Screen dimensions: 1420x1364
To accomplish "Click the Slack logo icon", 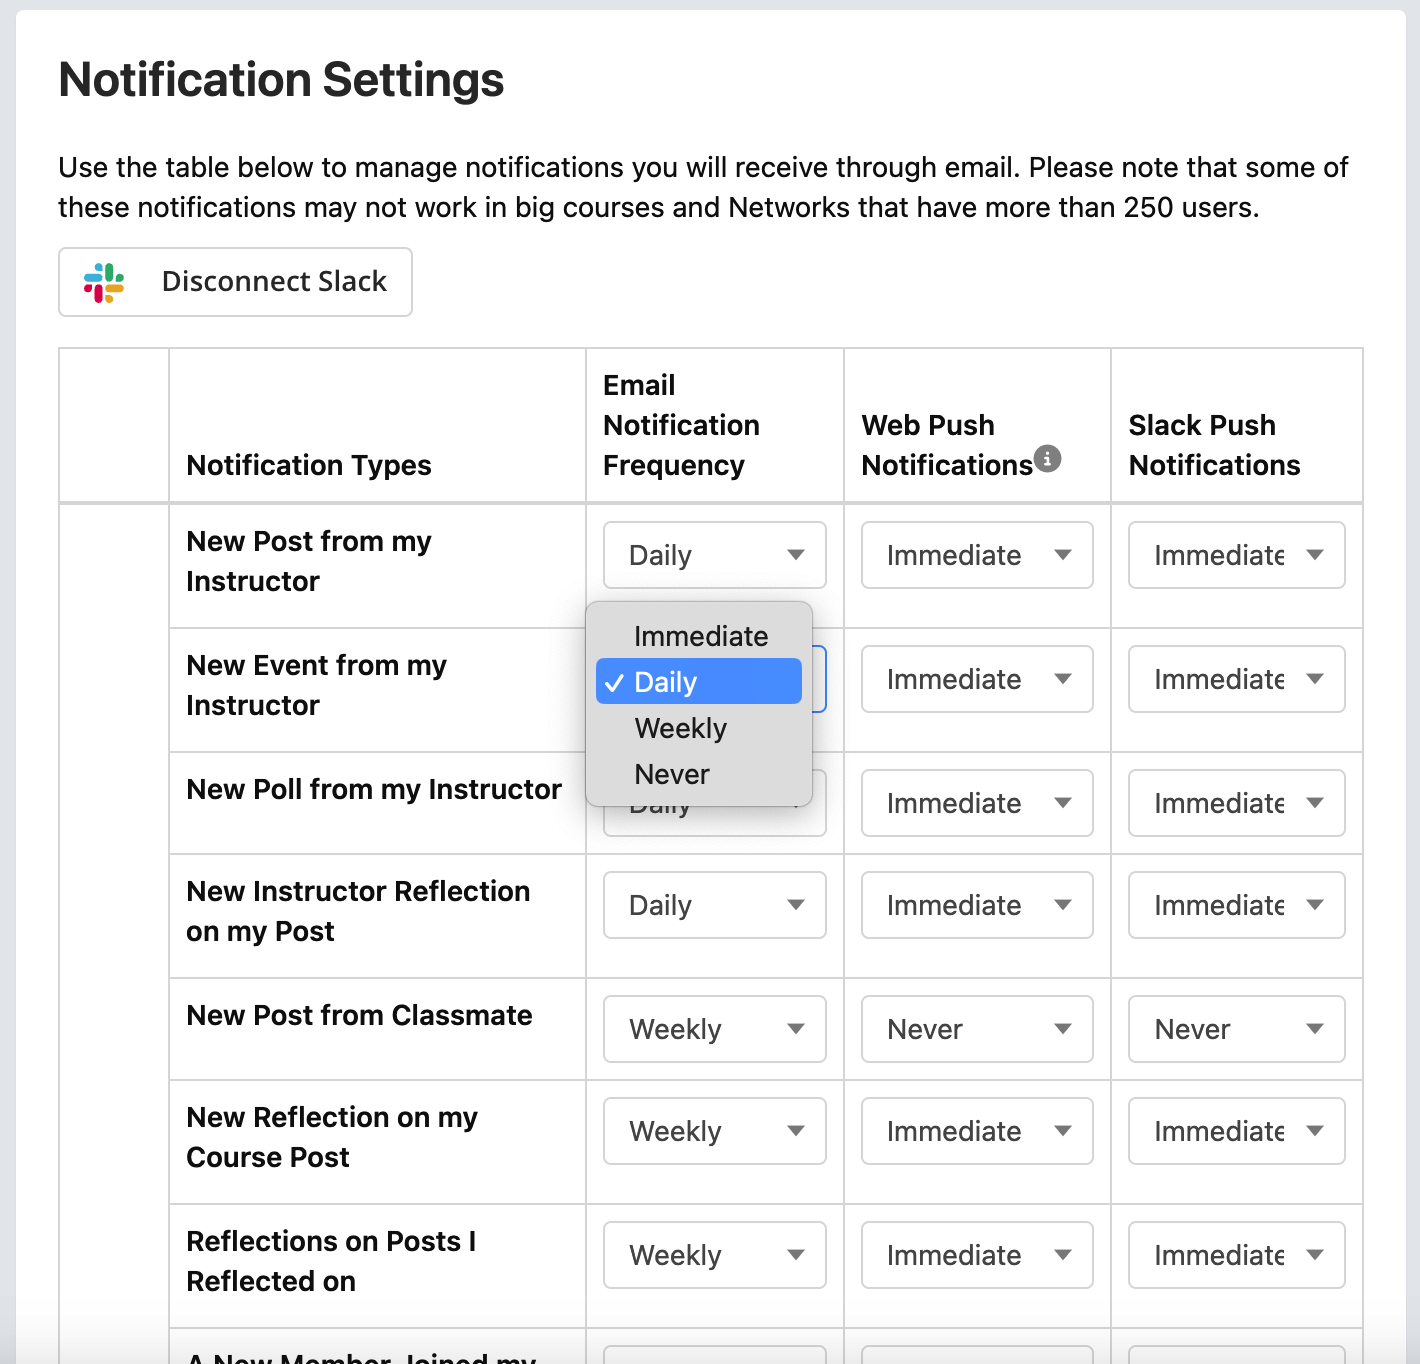I will (x=104, y=283).
